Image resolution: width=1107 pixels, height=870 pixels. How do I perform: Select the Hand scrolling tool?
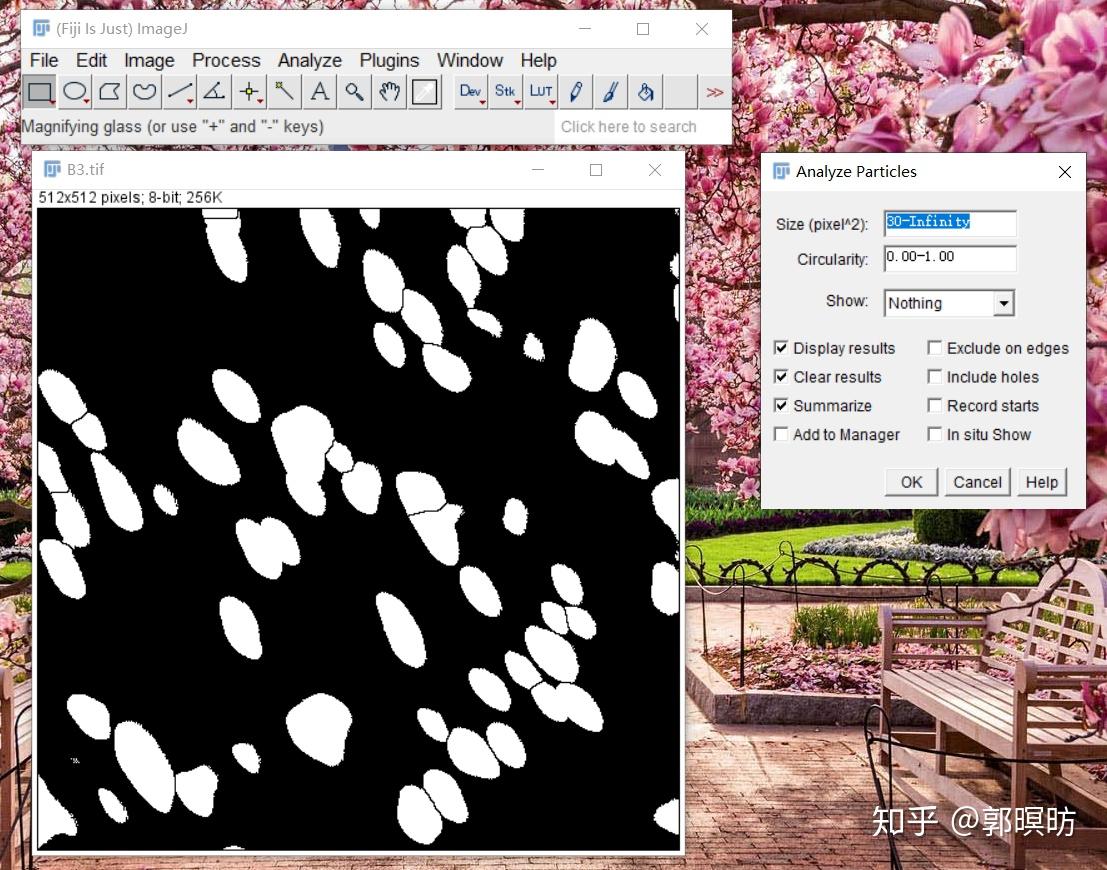(389, 91)
